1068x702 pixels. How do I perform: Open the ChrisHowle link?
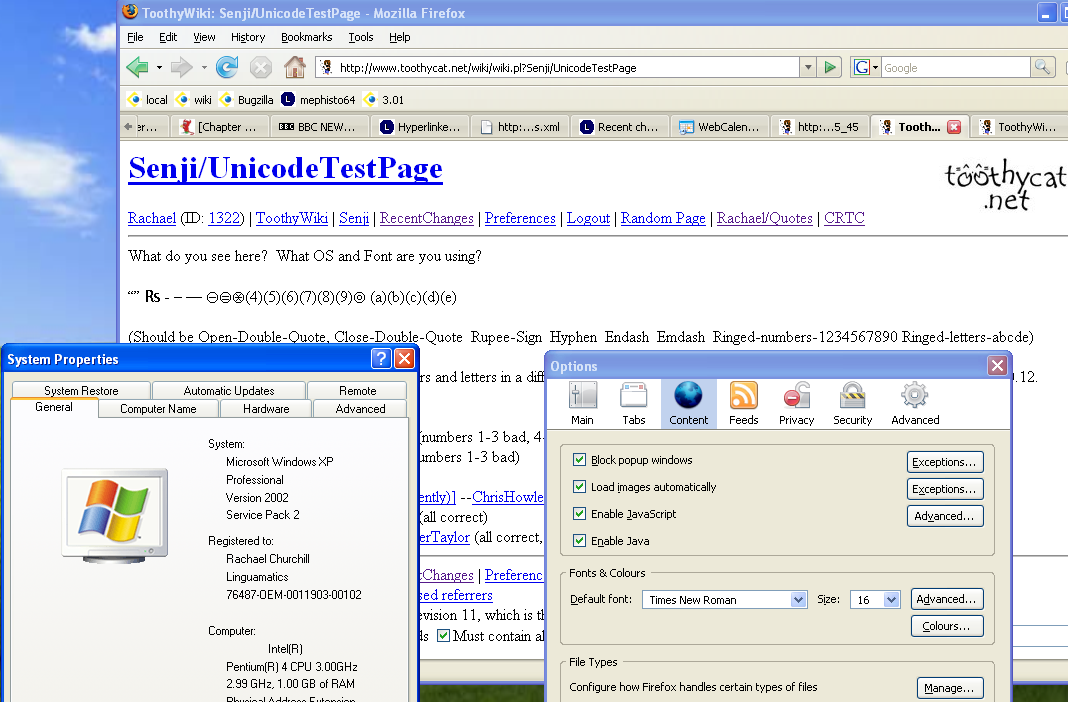pyautogui.click(x=507, y=497)
